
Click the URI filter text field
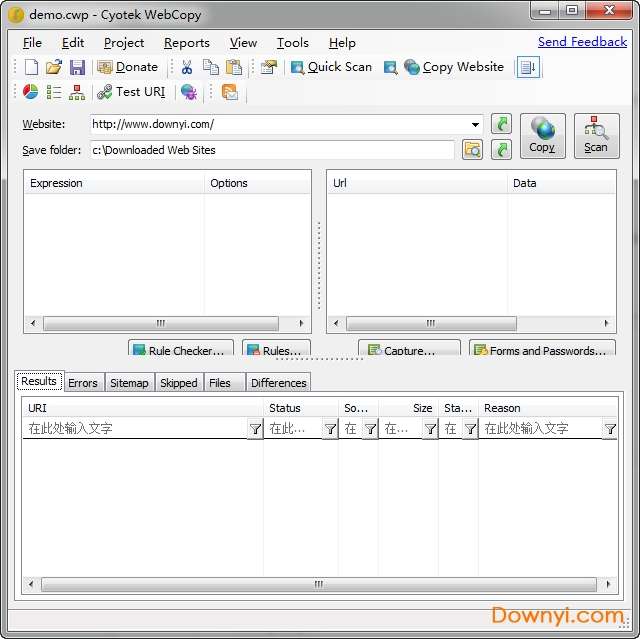coord(135,428)
